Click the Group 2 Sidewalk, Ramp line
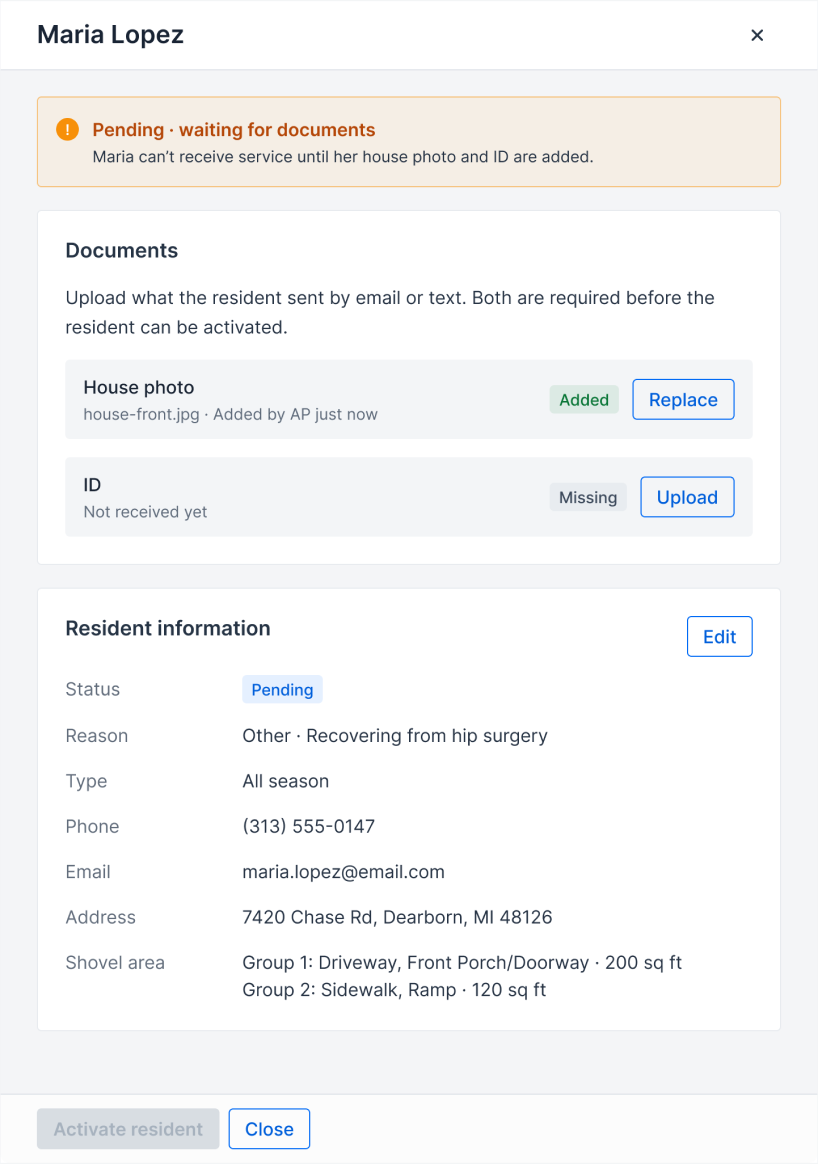This screenshot has width=818, height=1164. 394,990
